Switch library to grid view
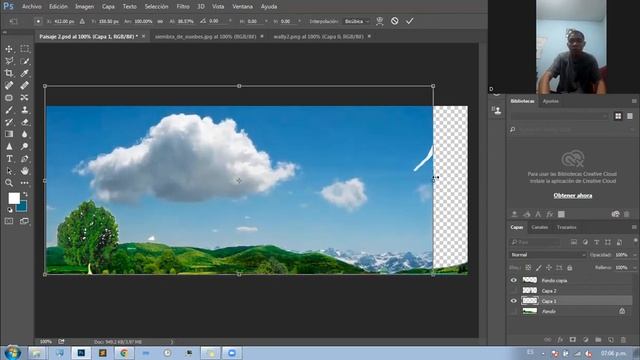The height and width of the screenshot is (360, 640). [618, 116]
